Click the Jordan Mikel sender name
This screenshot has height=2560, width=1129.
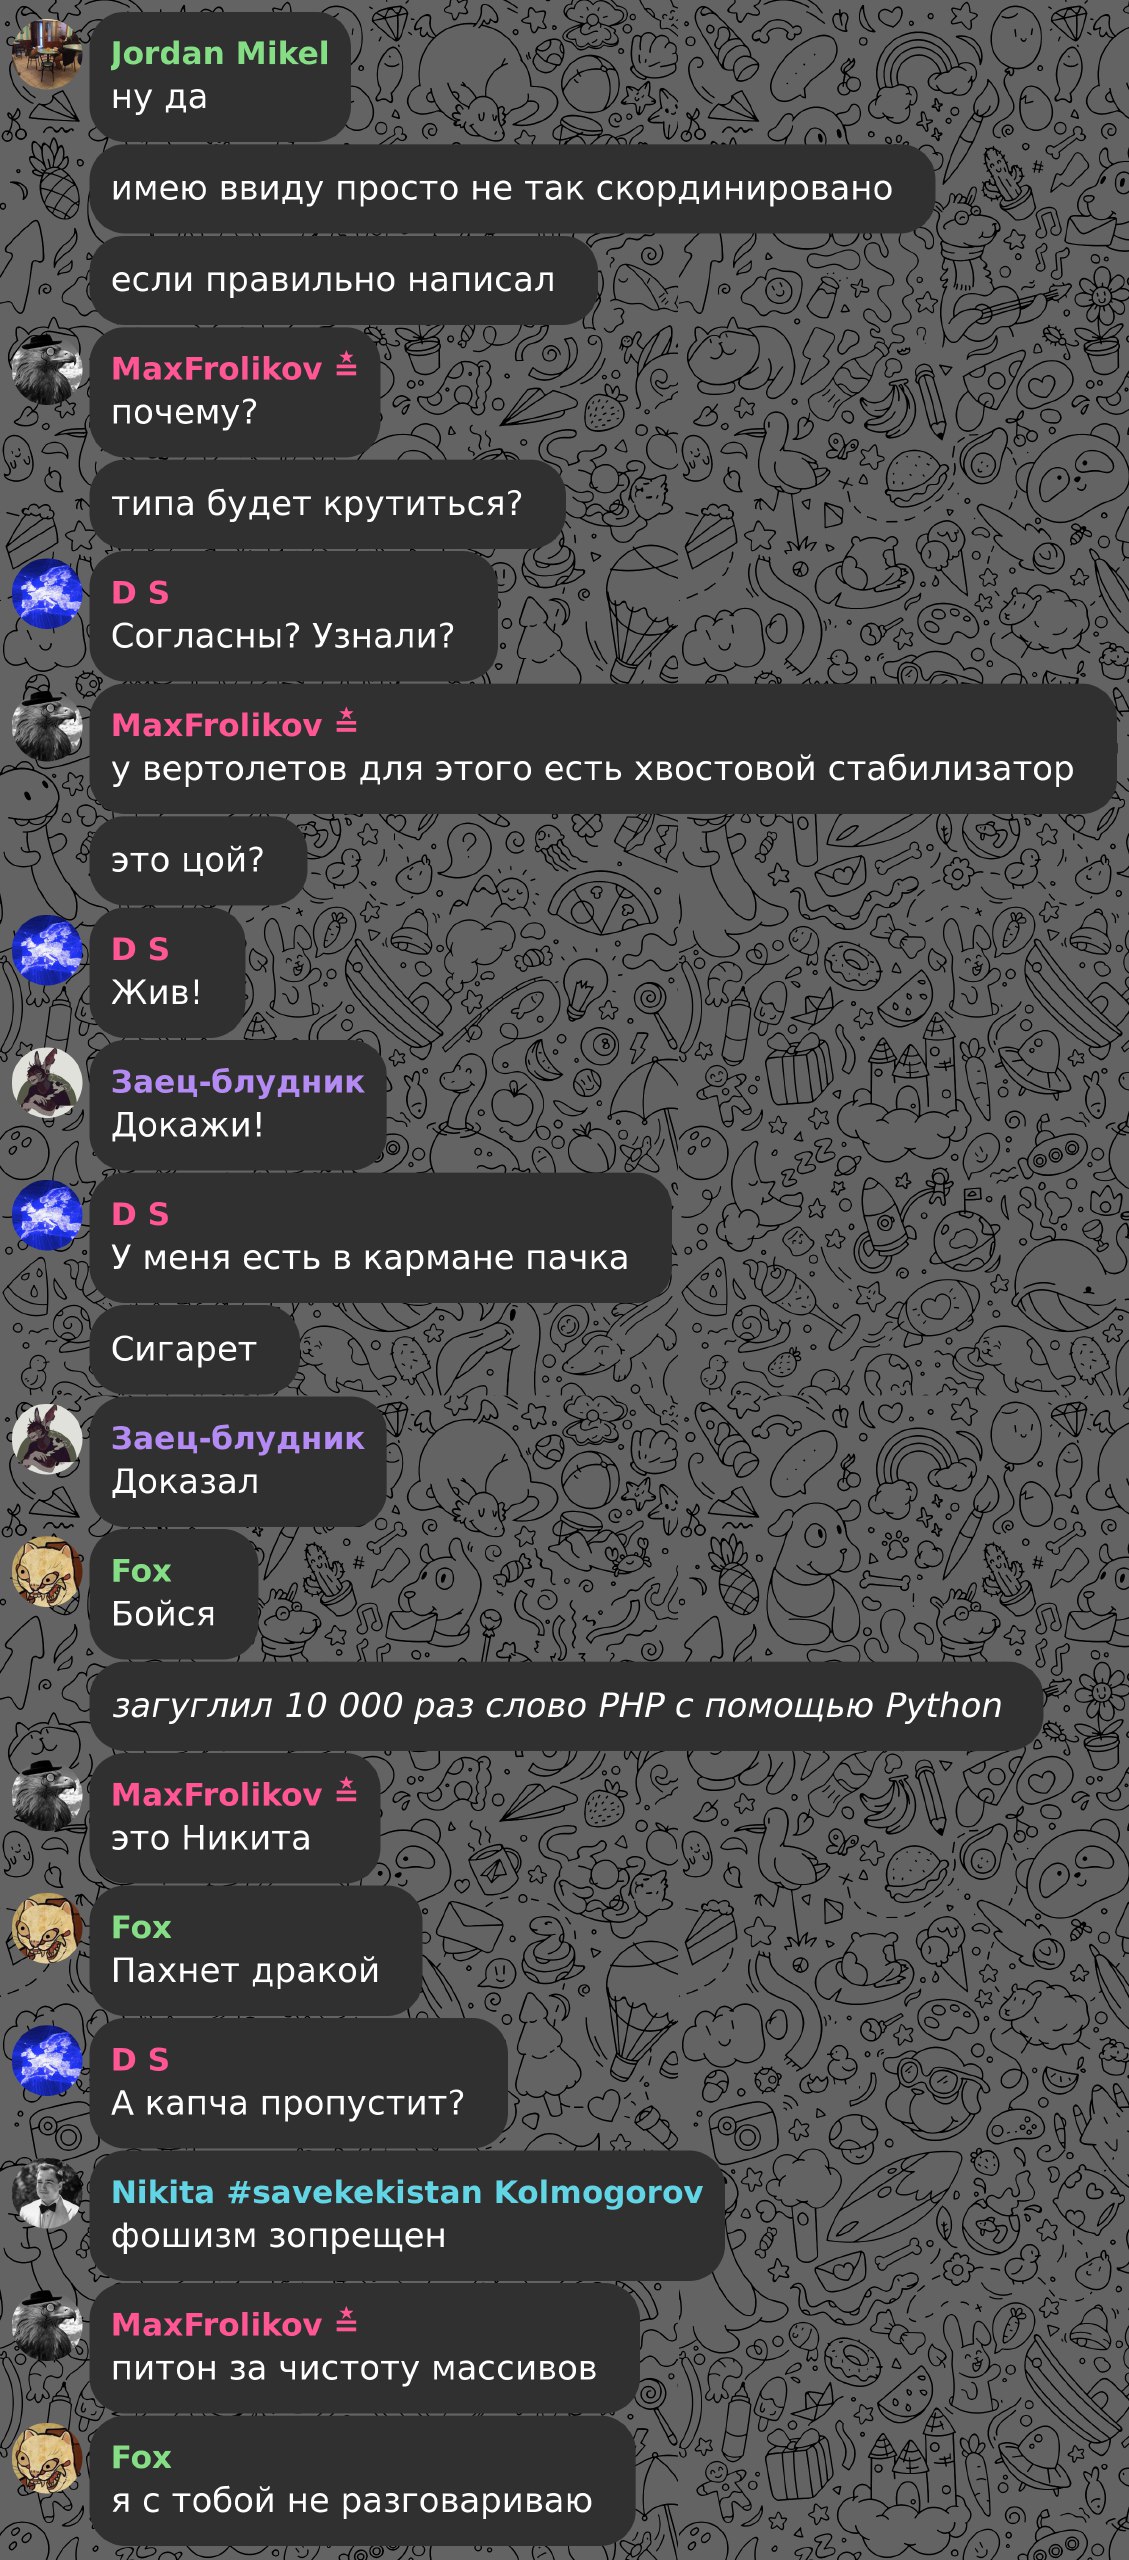(x=219, y=53)
